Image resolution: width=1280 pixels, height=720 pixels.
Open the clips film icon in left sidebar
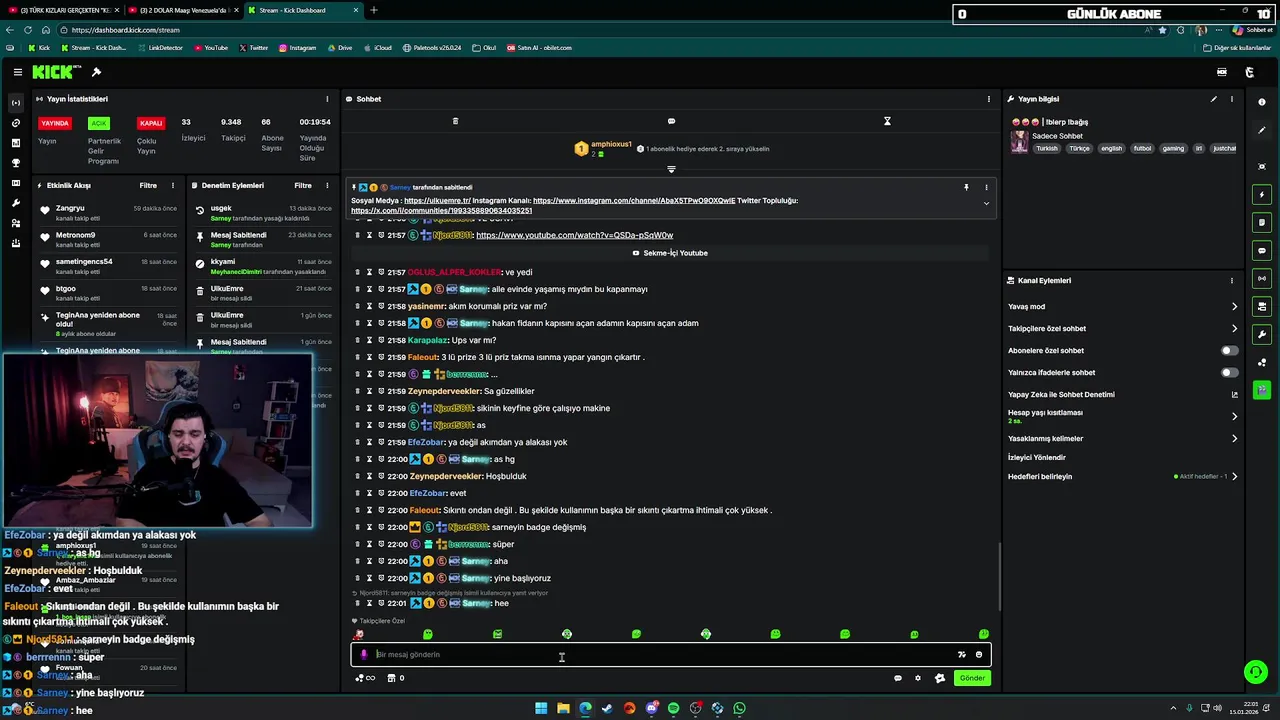pyautogui.click(x=16, y=183)
